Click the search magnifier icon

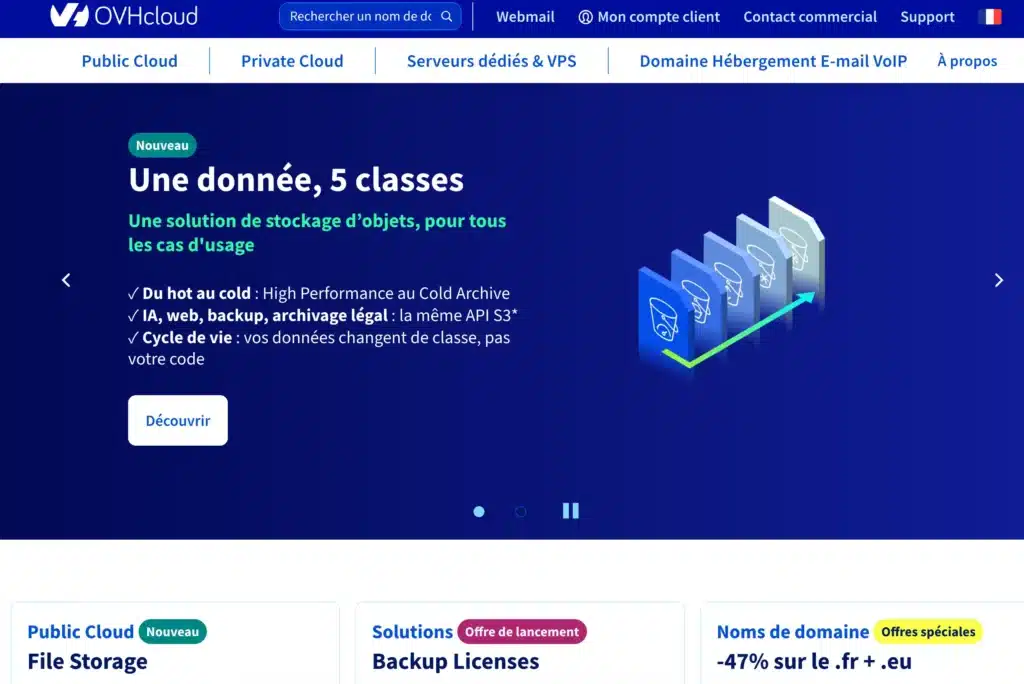pyautogui.click(x=447, y=16)
